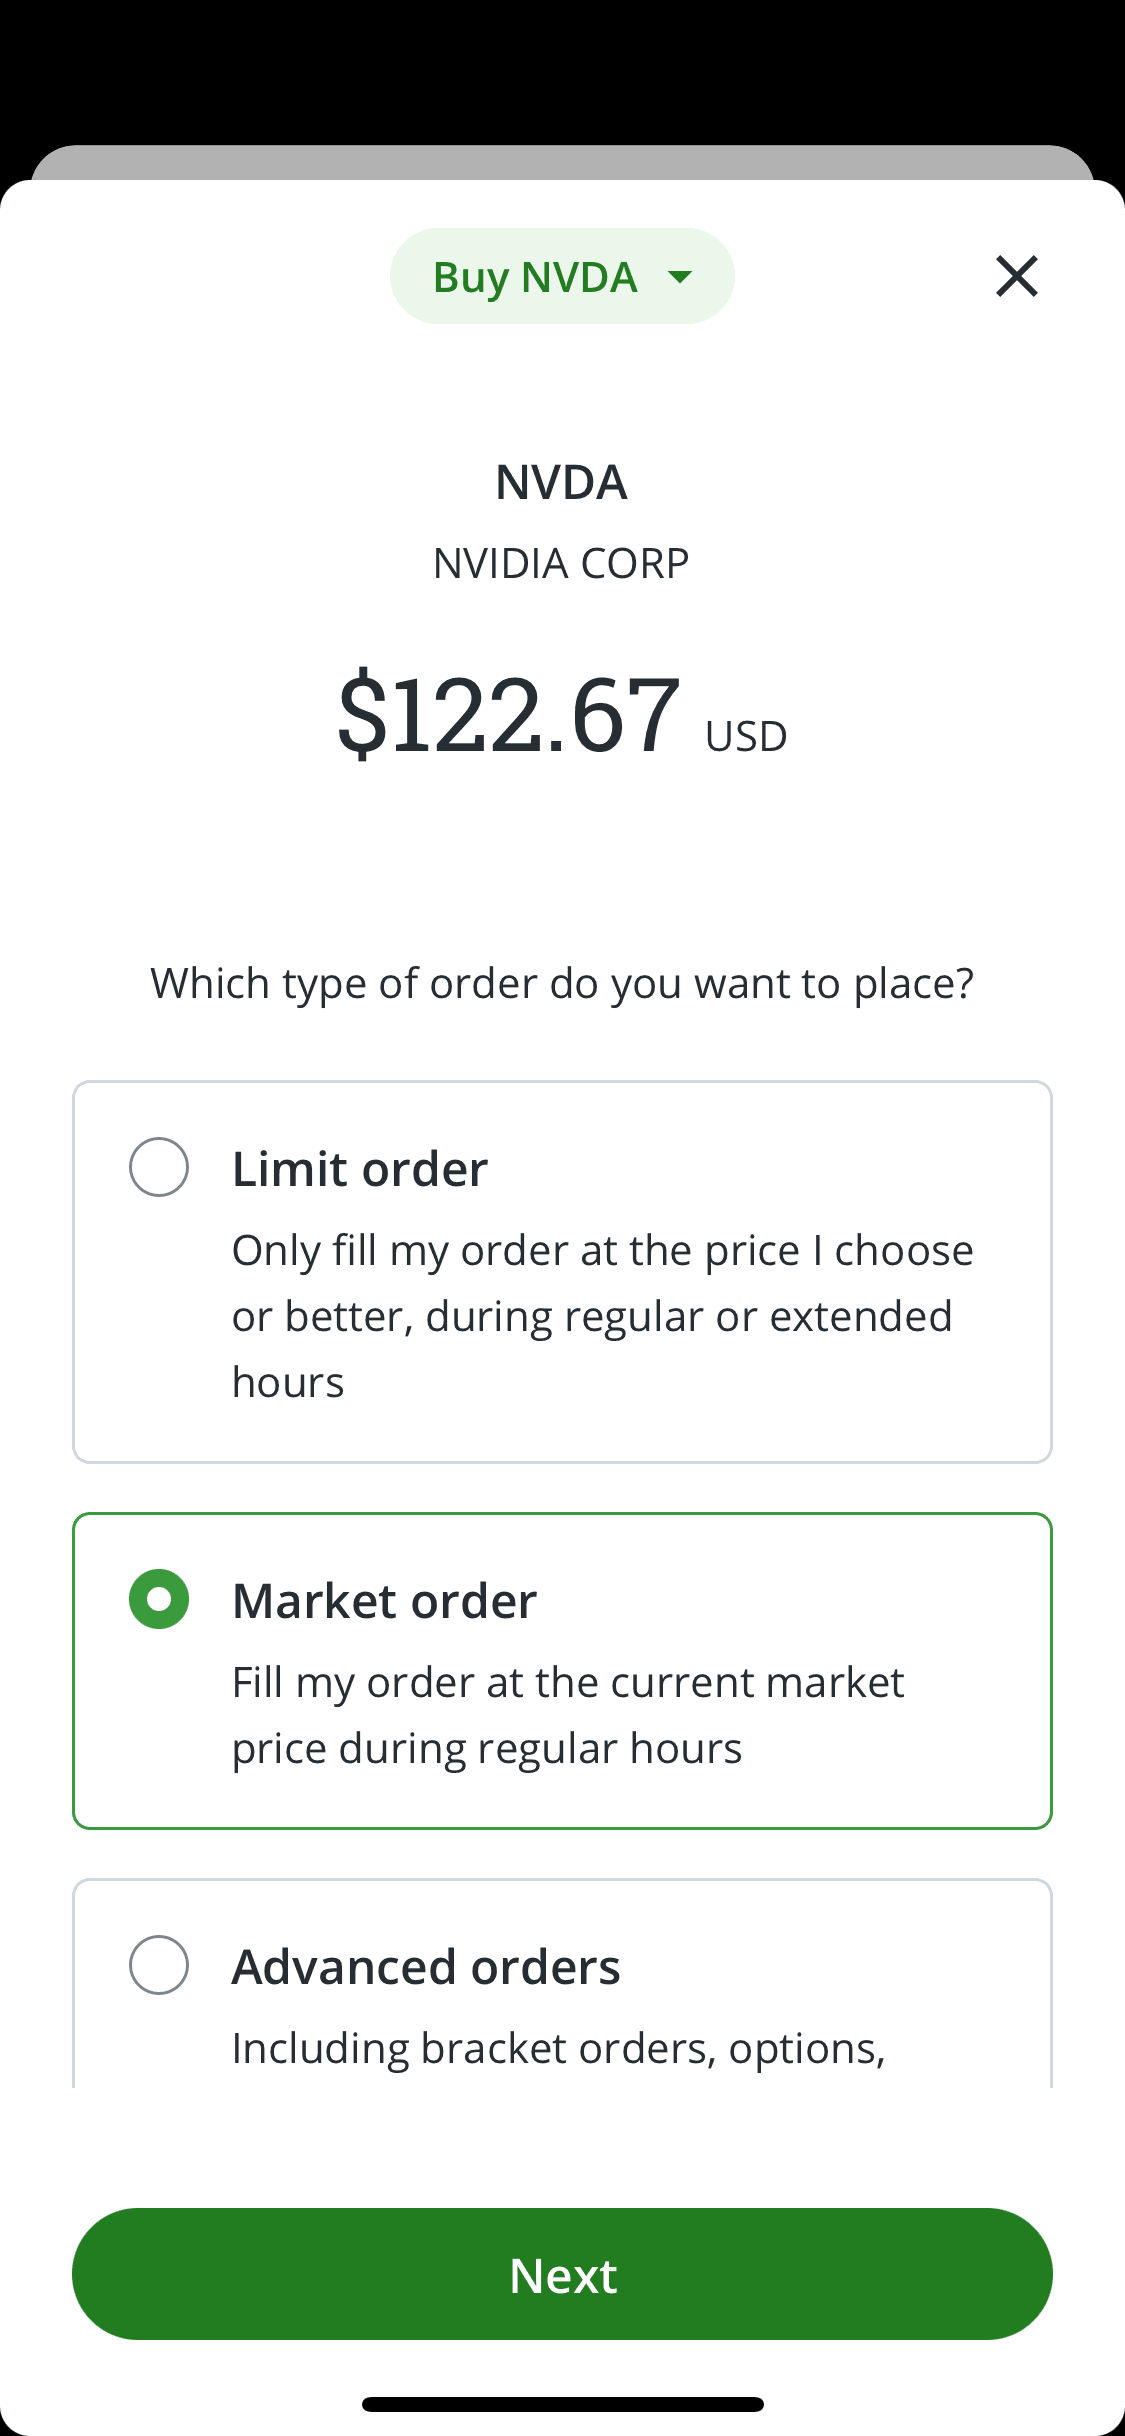
Task: Select the Market order radio button
Action: (x=159, y=1599)
